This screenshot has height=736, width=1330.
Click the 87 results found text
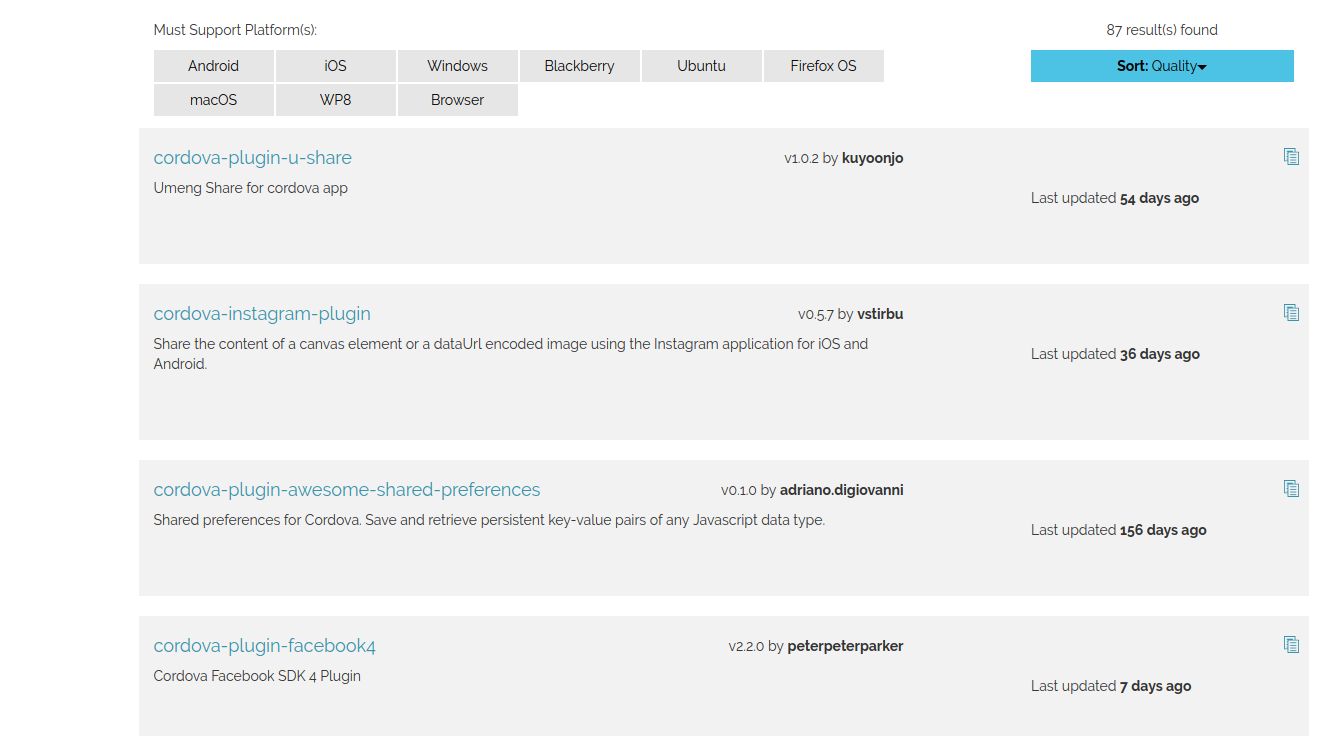1161,29
